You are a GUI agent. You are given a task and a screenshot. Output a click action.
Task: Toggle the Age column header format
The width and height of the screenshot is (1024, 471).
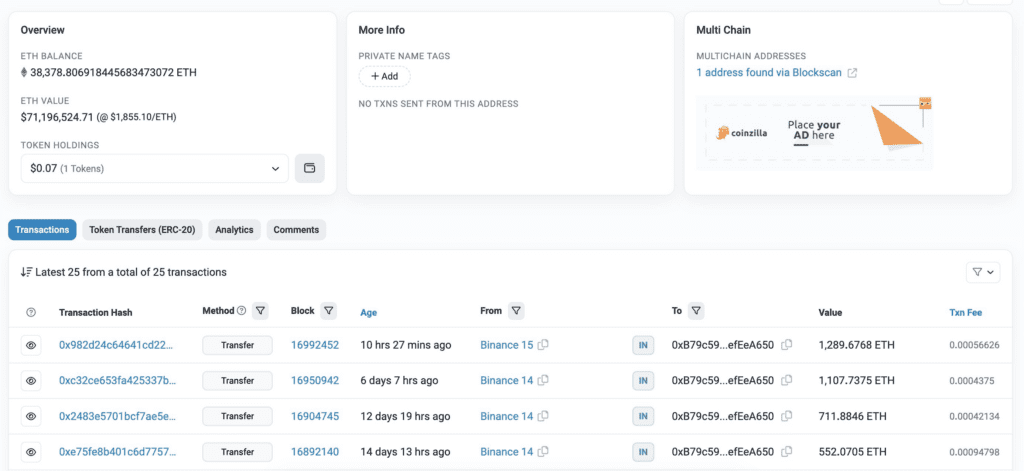[368, 313]
